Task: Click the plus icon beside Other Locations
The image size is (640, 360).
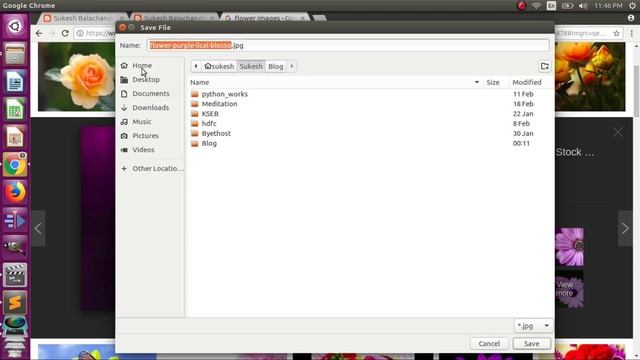Action: pos(124,169)
